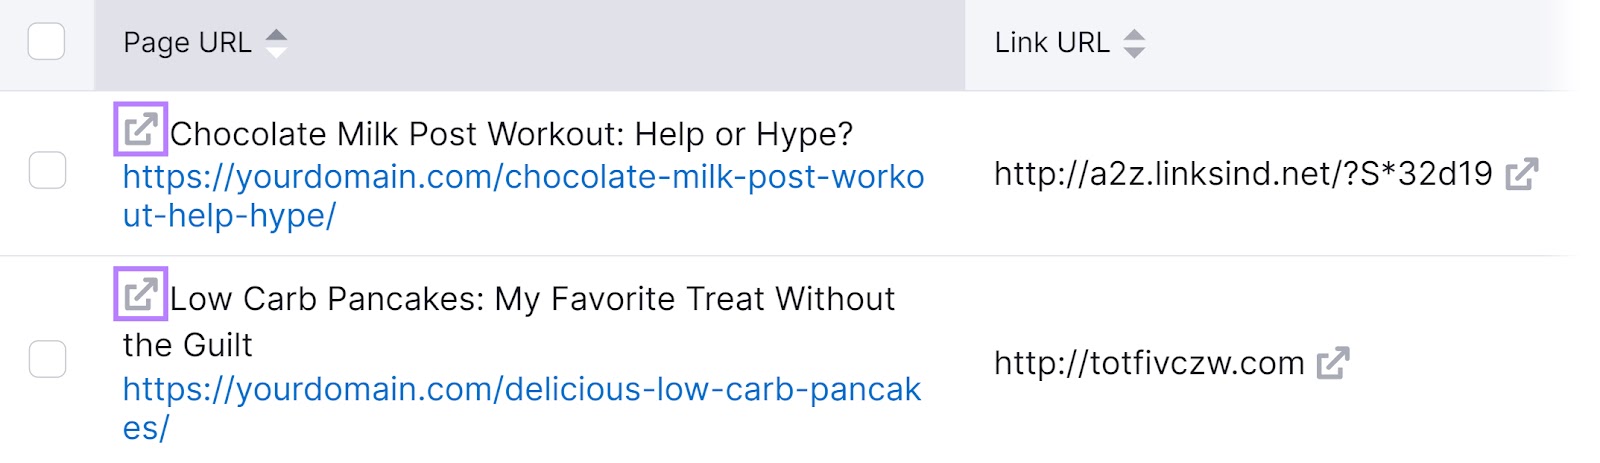
Task: Open external link icon beside Low Carb Pancakes title
Action: pos(141,294)
